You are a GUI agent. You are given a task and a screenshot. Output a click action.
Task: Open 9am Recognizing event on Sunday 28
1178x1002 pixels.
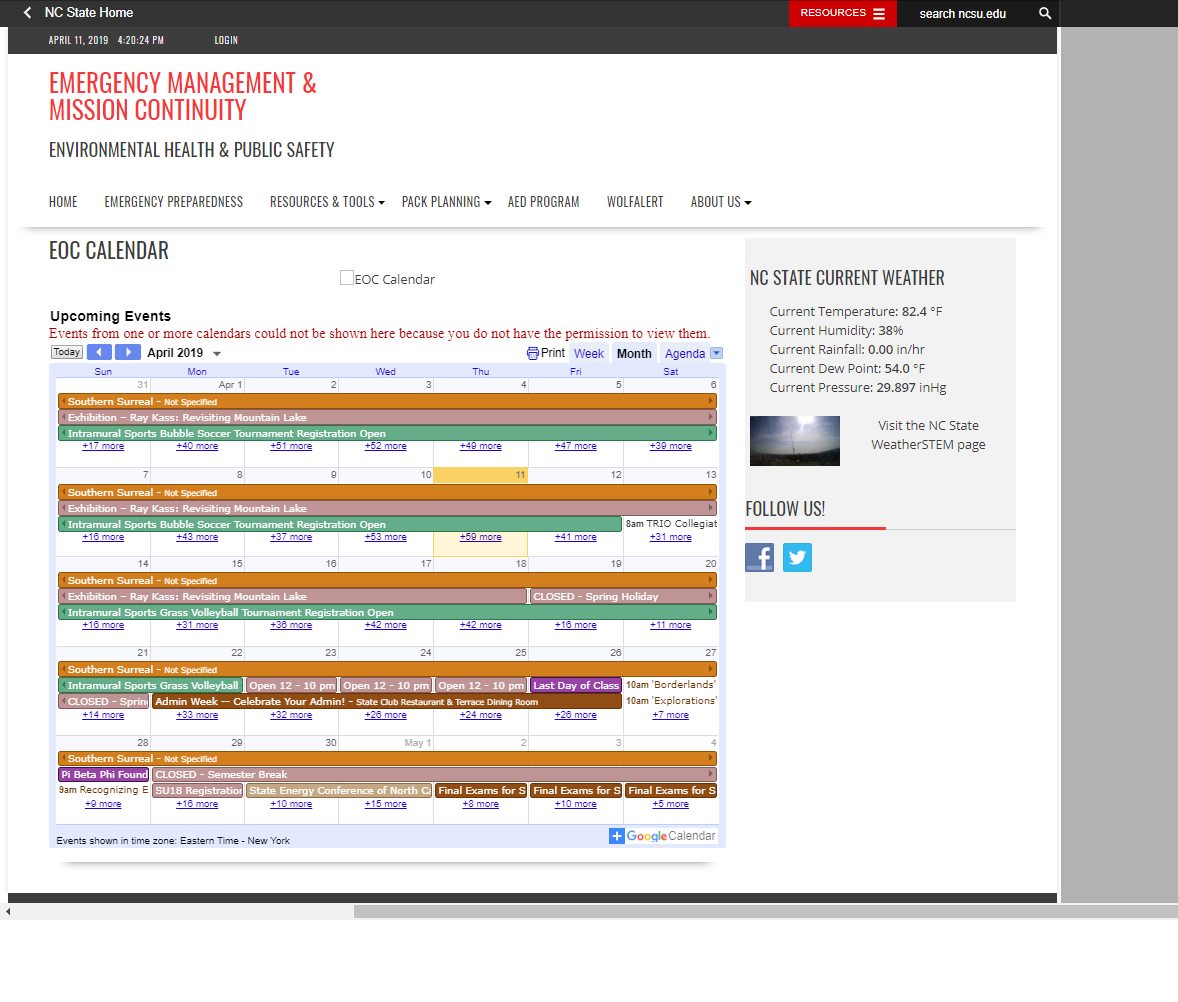coord(104,790)
